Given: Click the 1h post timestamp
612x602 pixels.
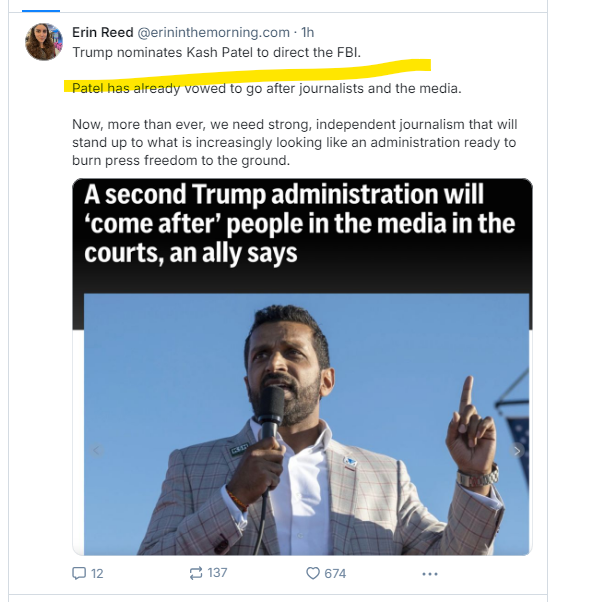Looking at the screenshot, I should [308, 32].
